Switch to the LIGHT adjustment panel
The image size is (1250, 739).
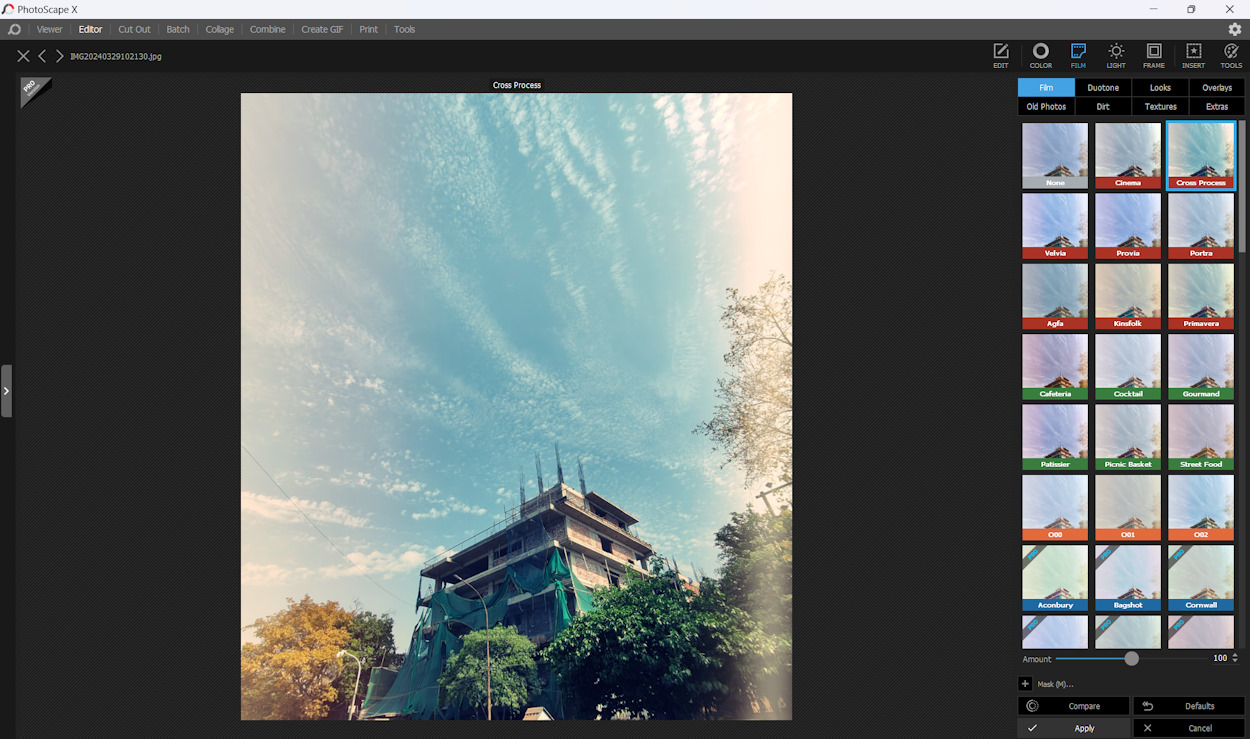[1116, 55]
